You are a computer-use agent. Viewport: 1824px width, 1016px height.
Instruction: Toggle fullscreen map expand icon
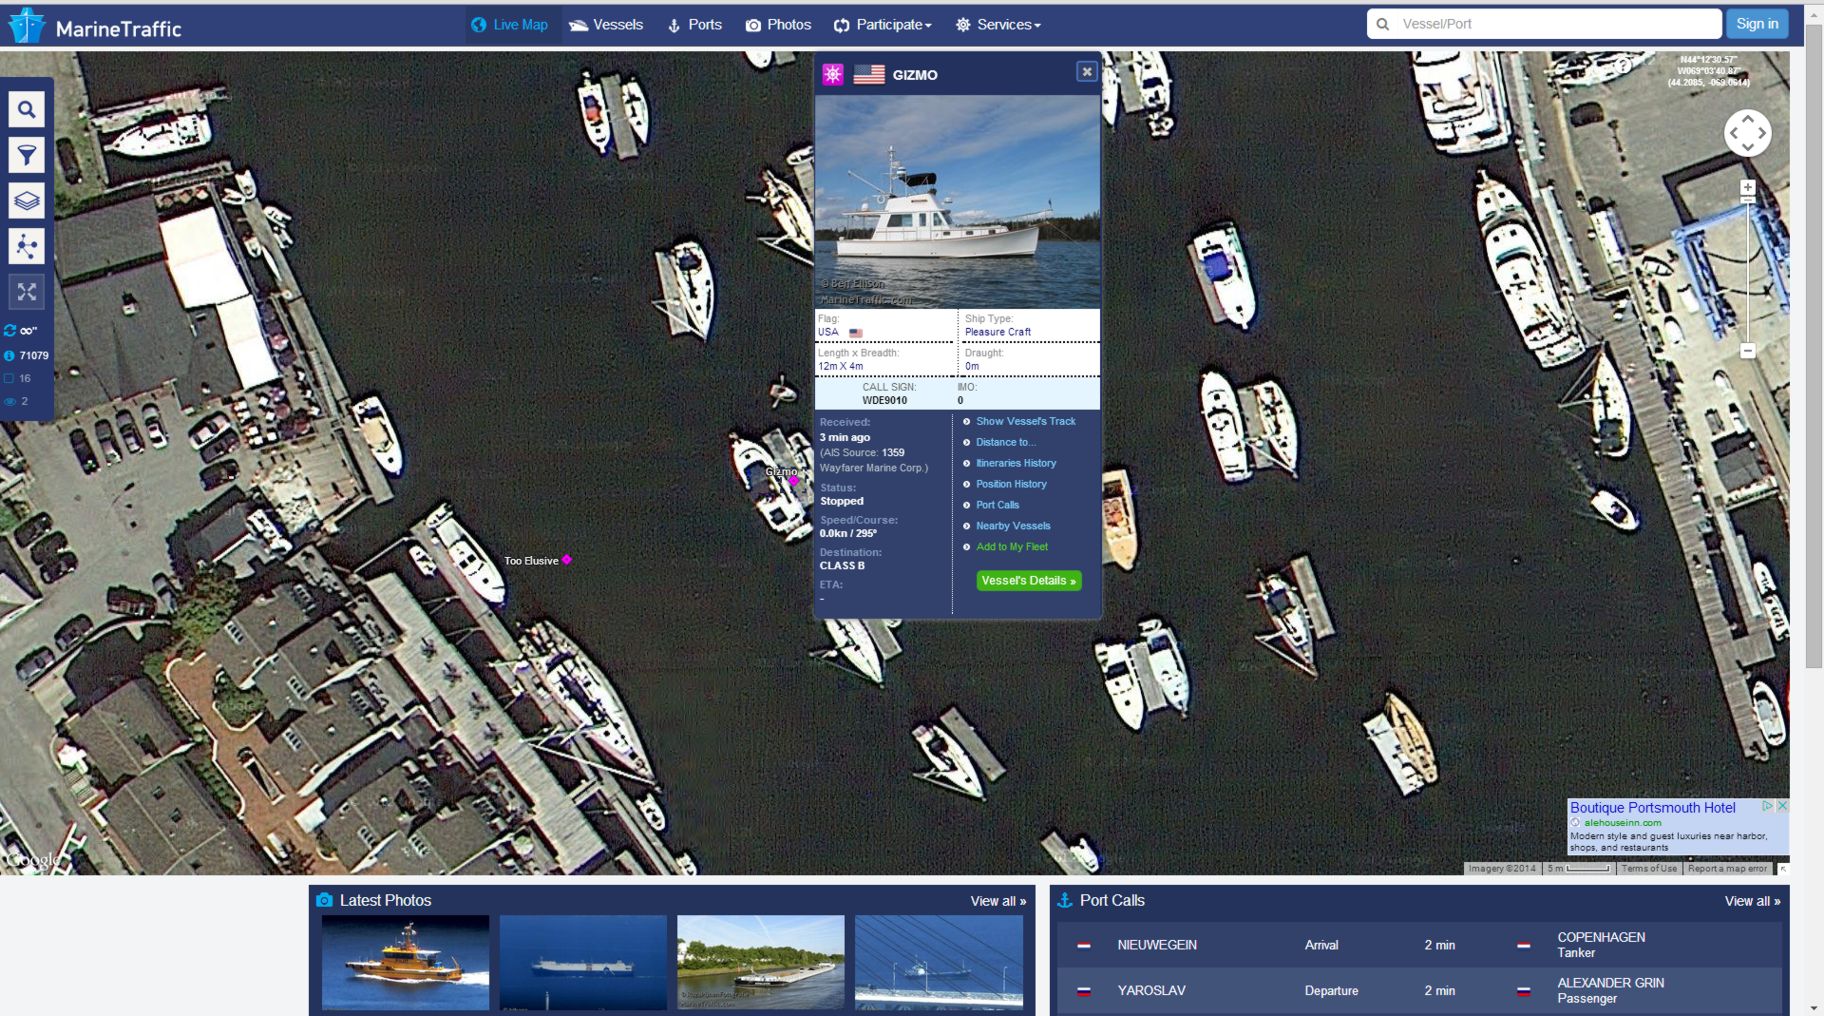(27, 292)
